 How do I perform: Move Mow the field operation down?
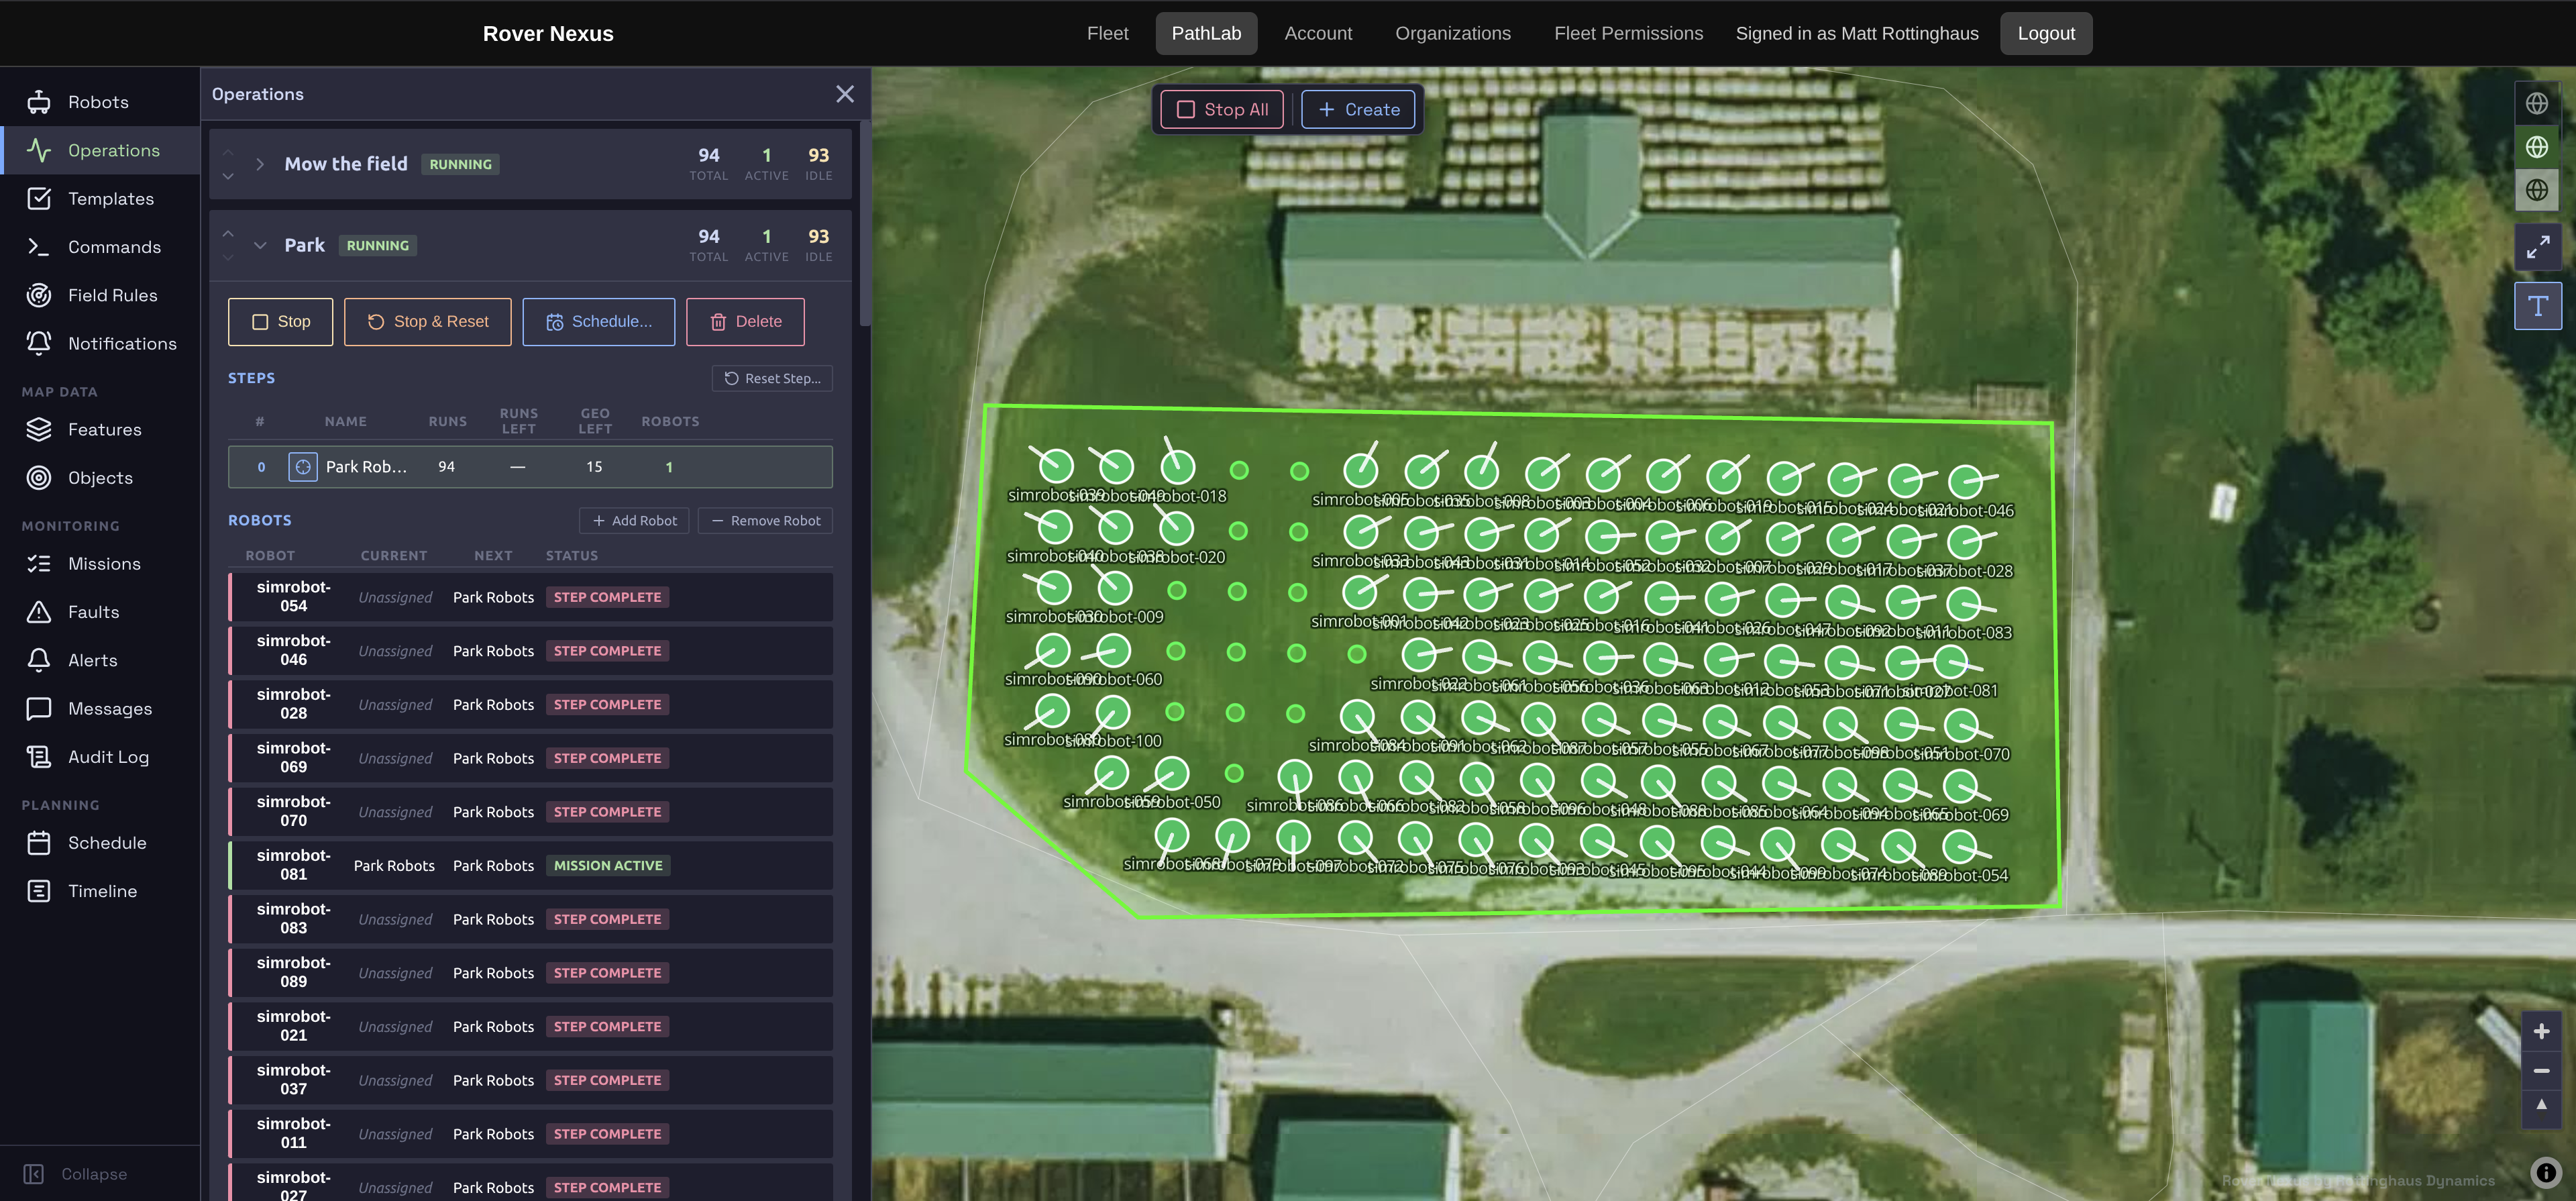point(228,176)
